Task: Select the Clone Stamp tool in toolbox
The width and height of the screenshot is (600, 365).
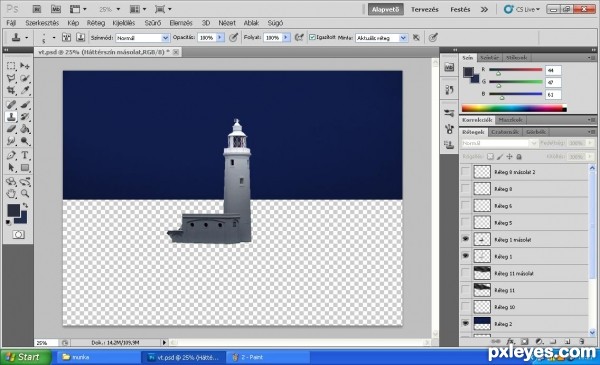Action: tap(11, 117)
